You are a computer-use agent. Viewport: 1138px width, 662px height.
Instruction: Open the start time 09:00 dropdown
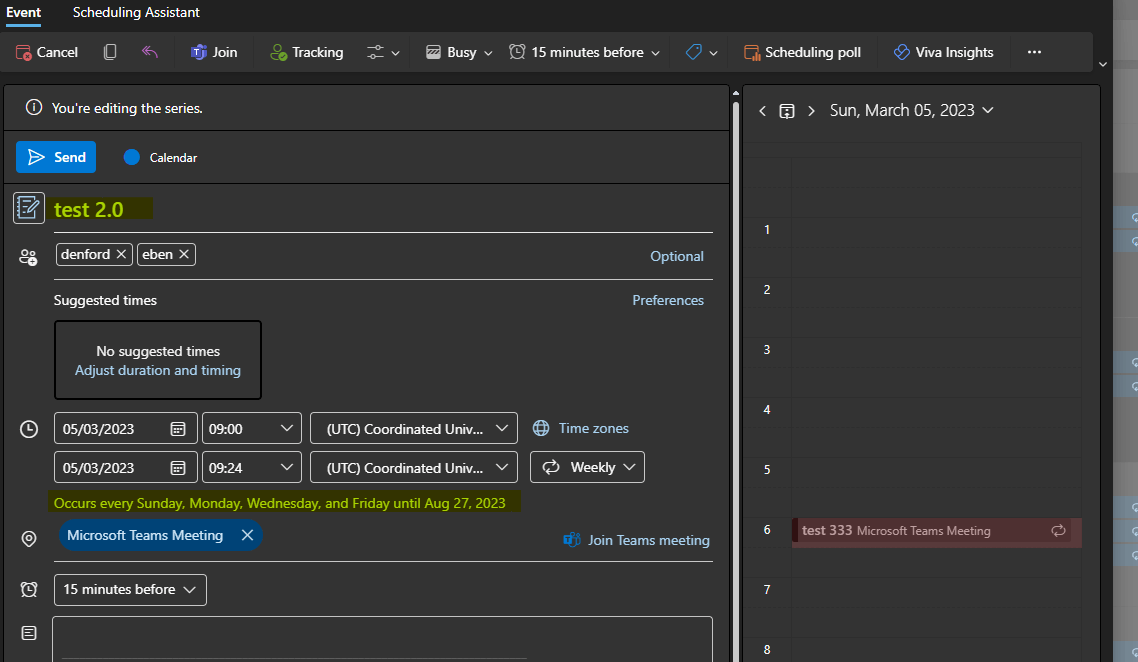tap(251, 428)
